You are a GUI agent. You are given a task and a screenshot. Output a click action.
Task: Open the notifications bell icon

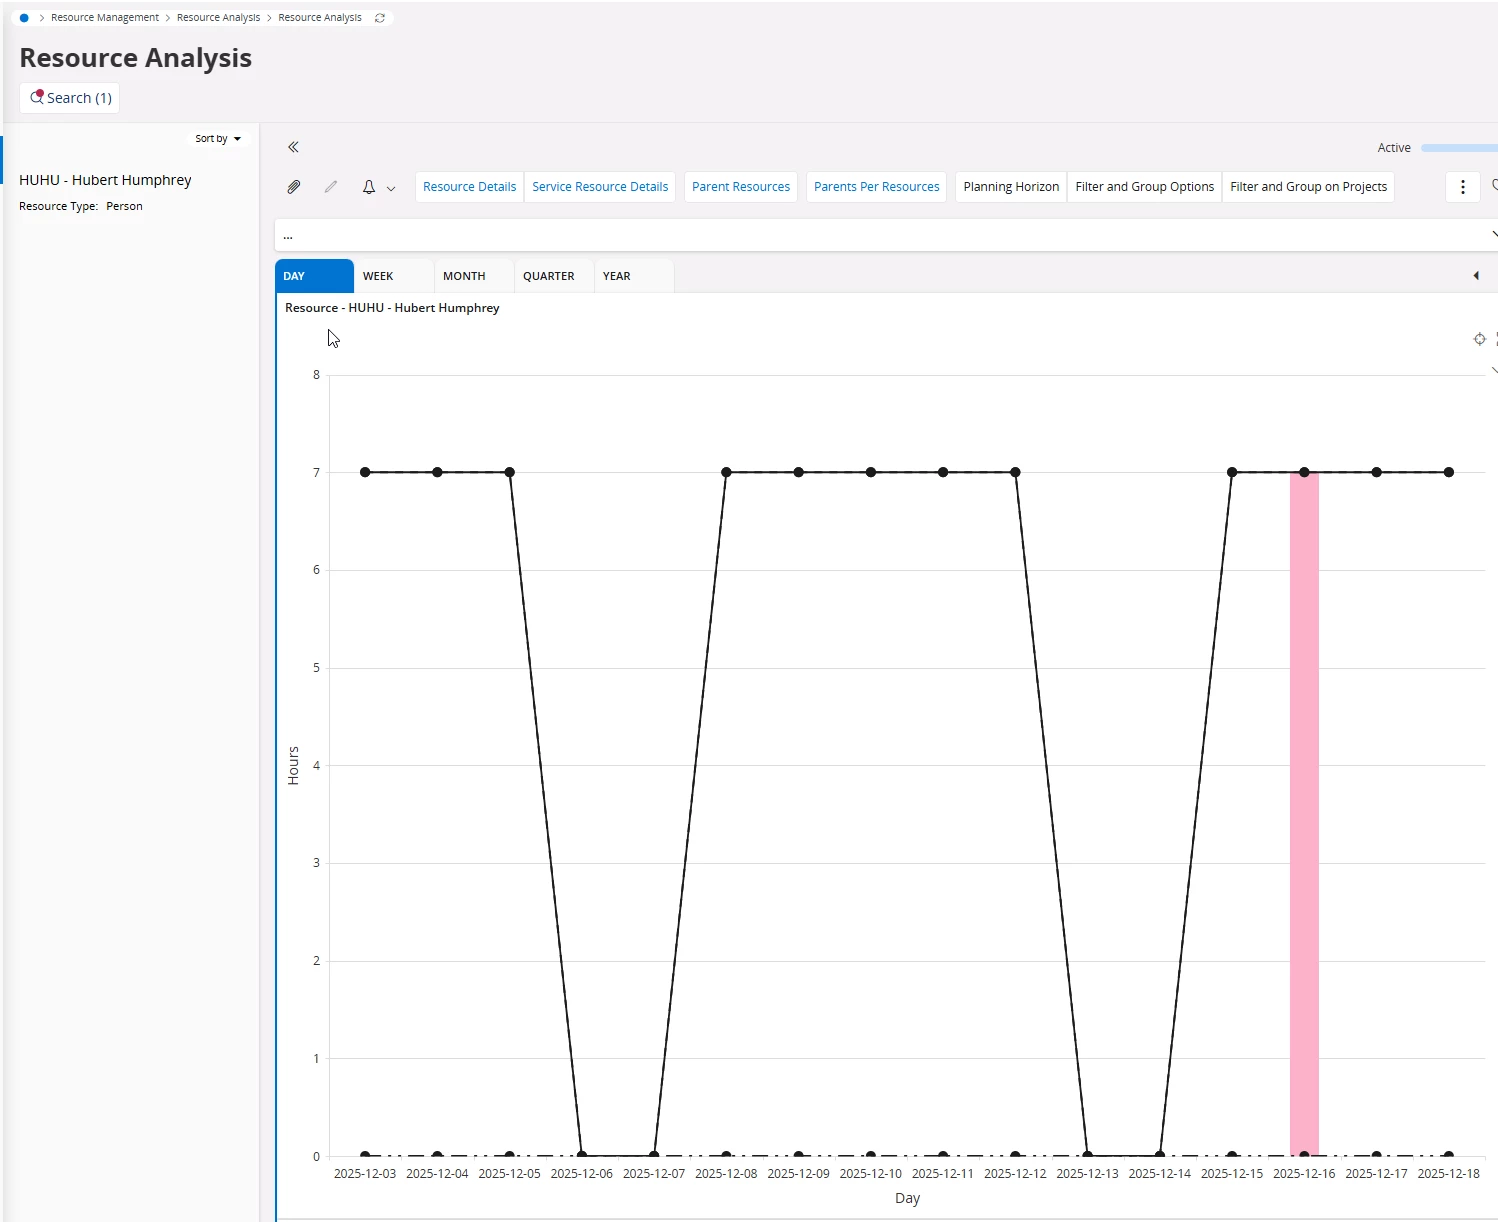tap(369, 187)
